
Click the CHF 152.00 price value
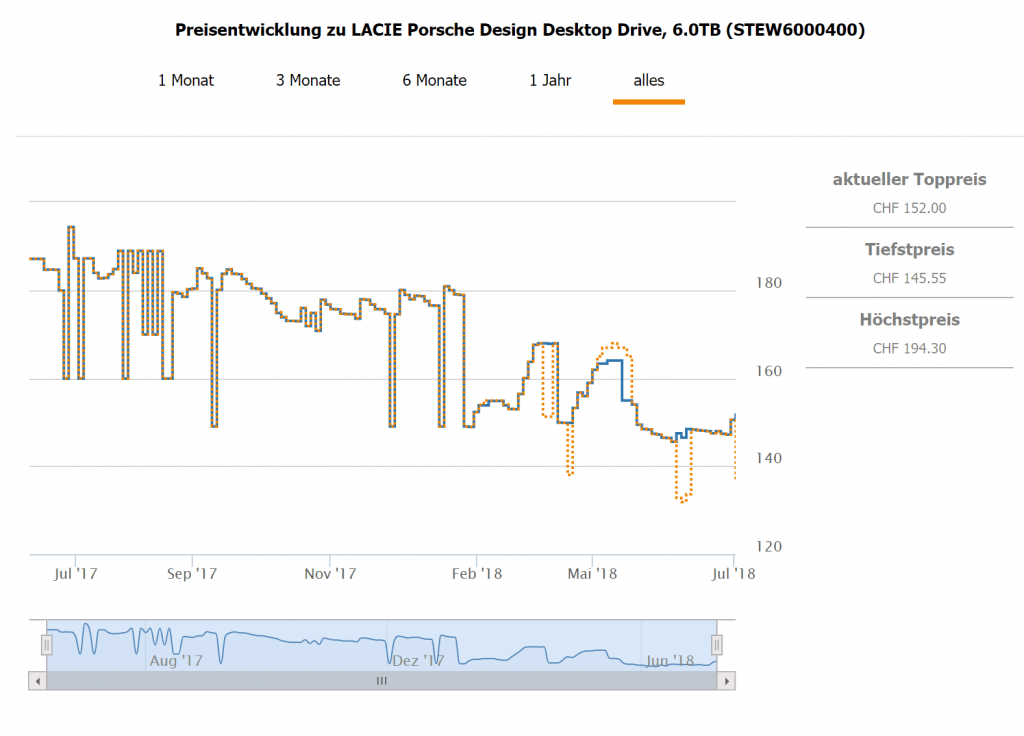(909, 208)
